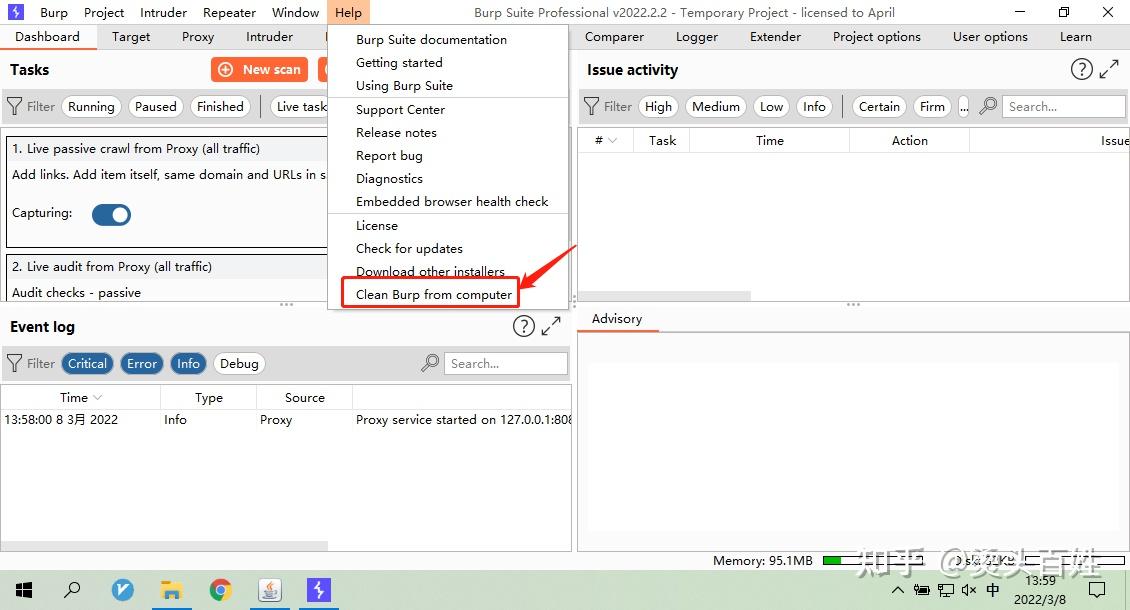The width and height of the screenshot is (1130, 610).
Task: Click the network tray icon
Action: tap(946, 591)
